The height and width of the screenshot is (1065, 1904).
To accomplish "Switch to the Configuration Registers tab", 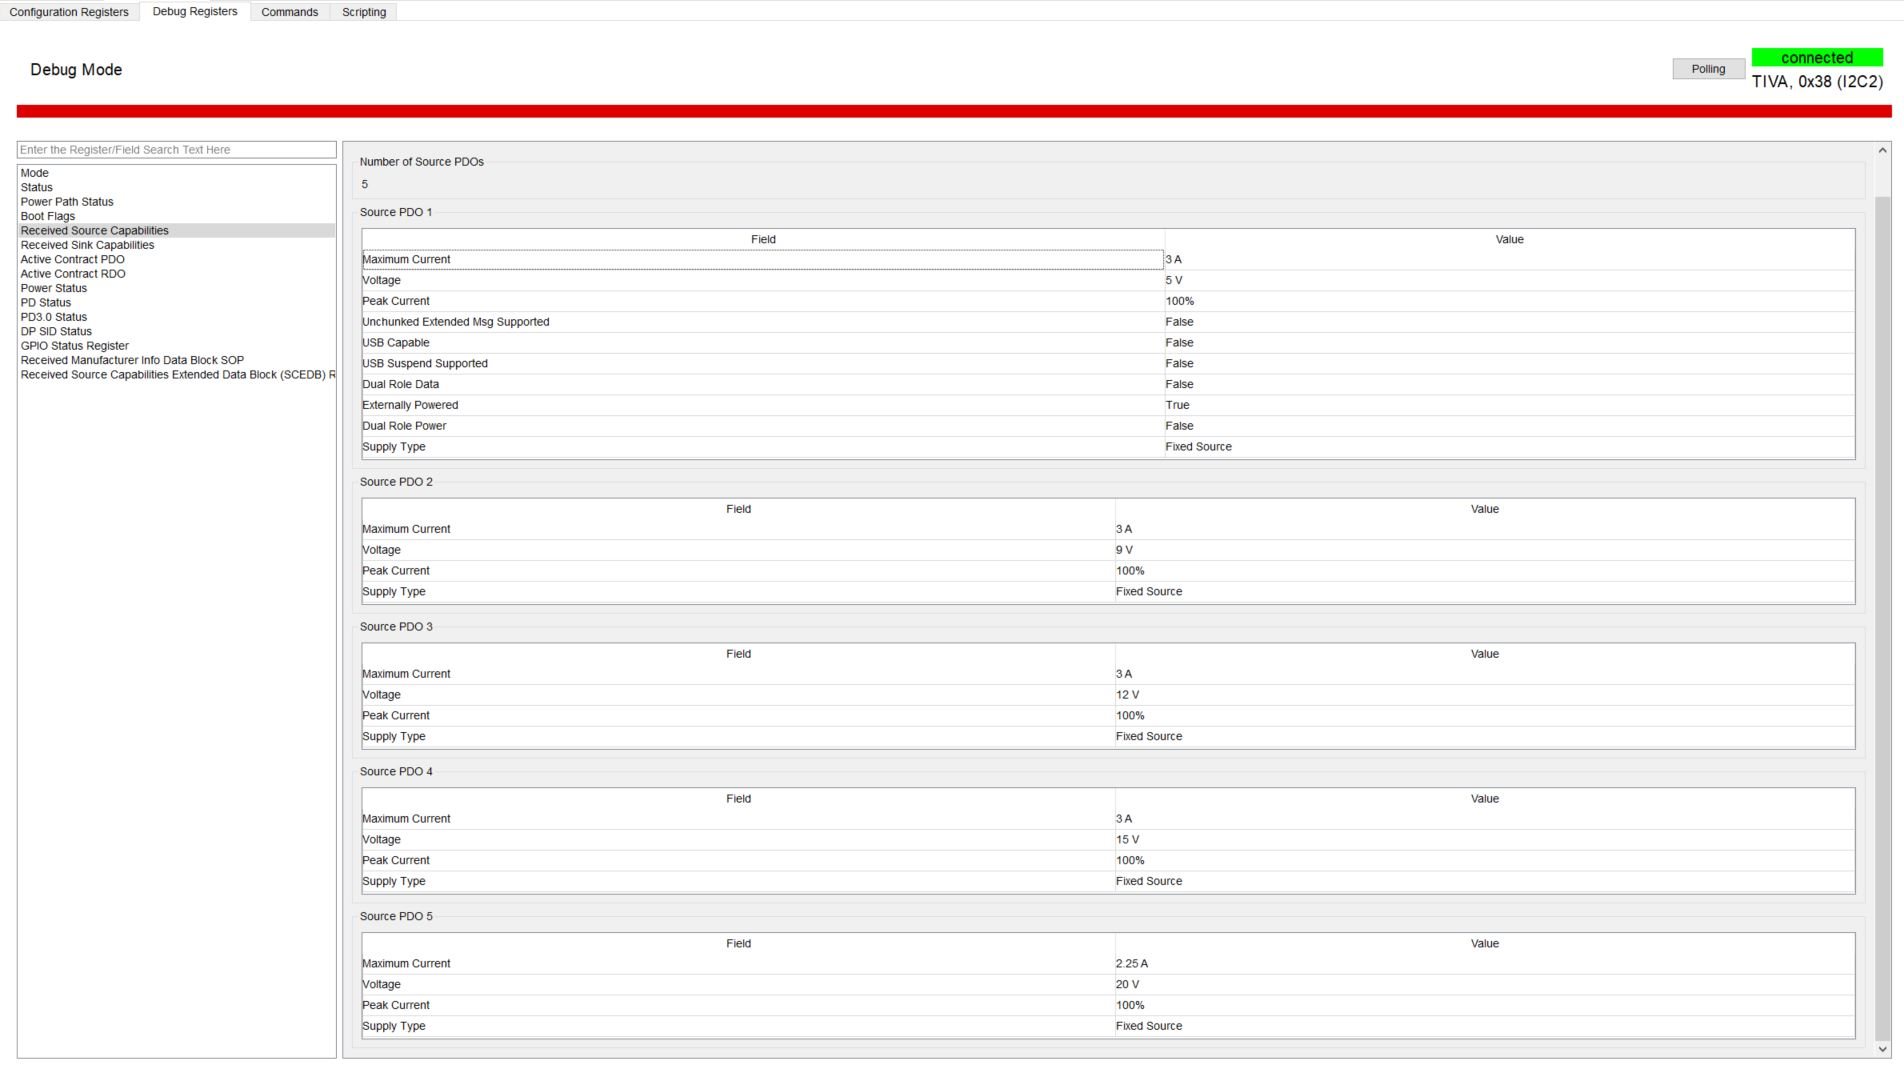I will pos(69,11).
